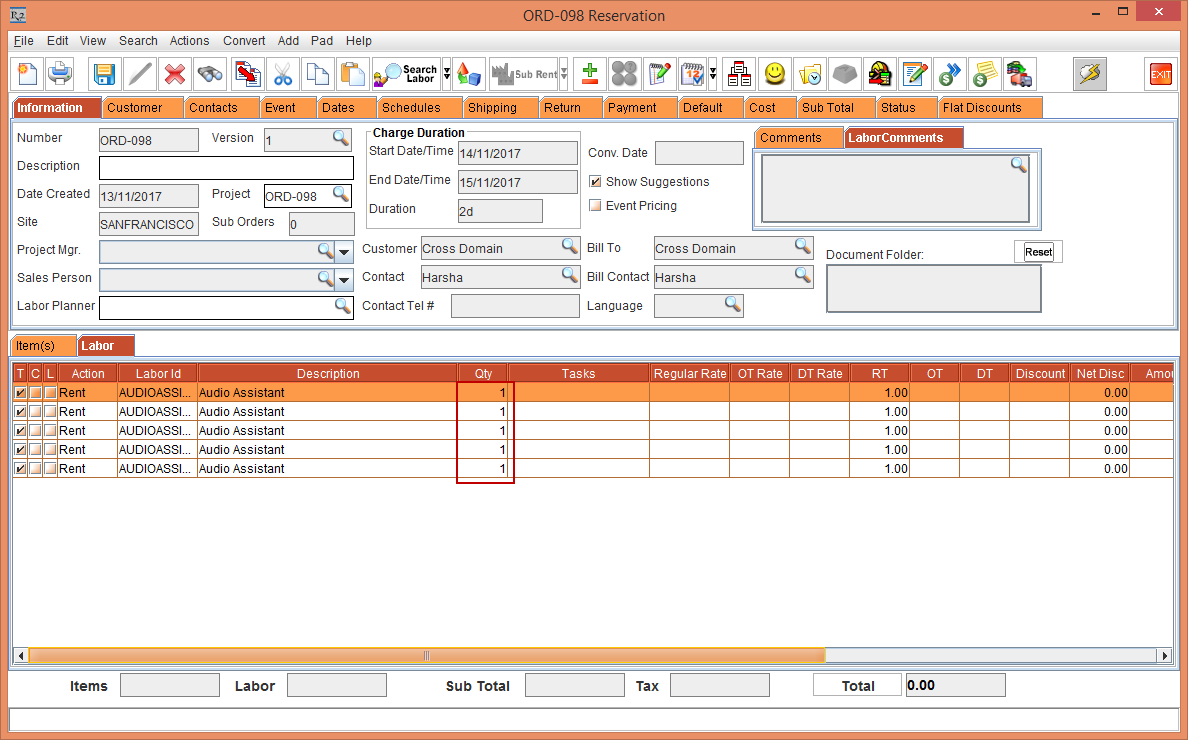Toggle C checkbox in the highlighted Audio Assistant row

(x=35, y=392)
